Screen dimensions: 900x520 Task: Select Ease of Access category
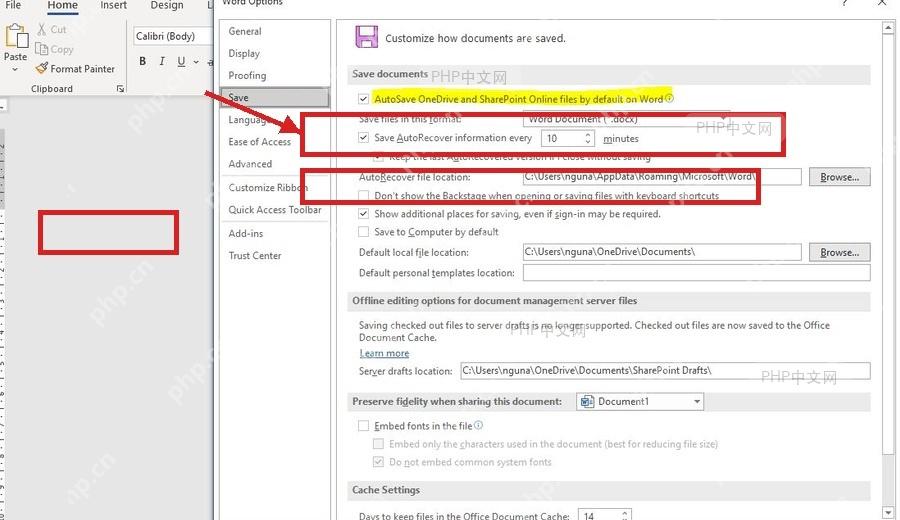click(x=274, y=142)
